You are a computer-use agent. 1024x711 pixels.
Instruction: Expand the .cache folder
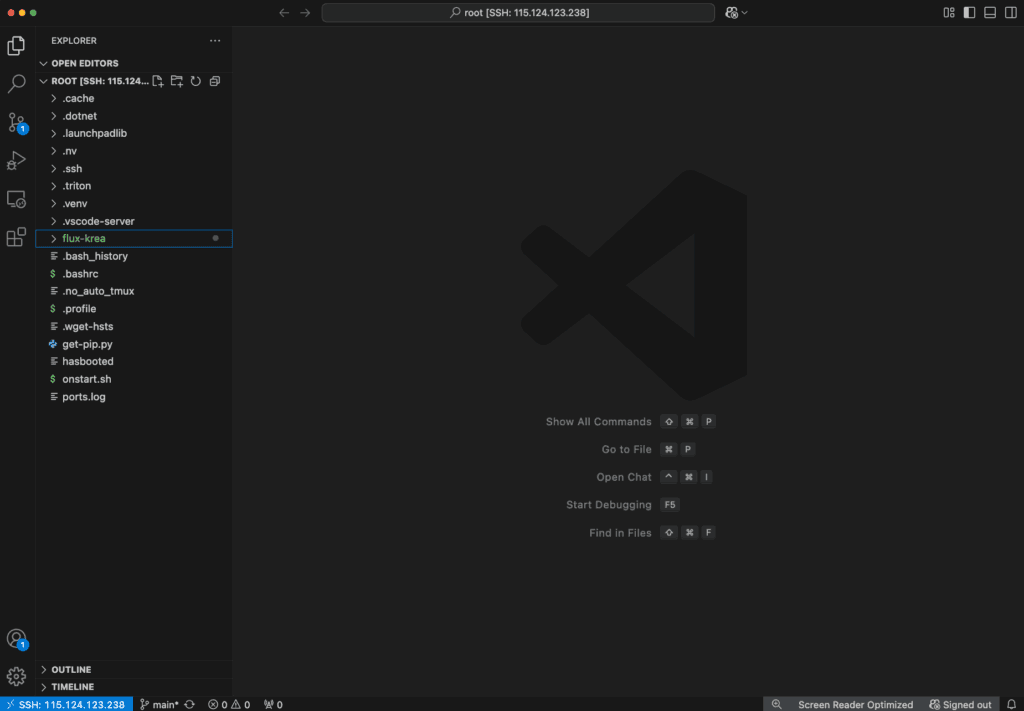(x=134, y=99)
